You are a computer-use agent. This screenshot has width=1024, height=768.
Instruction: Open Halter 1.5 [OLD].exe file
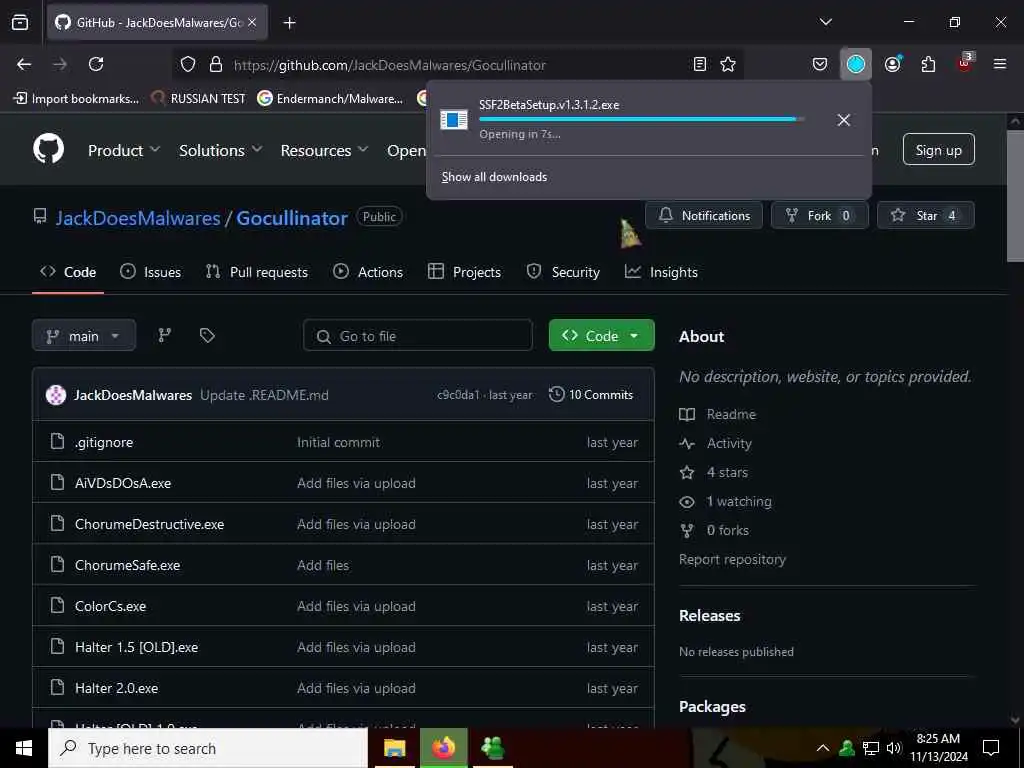(136, 647)
